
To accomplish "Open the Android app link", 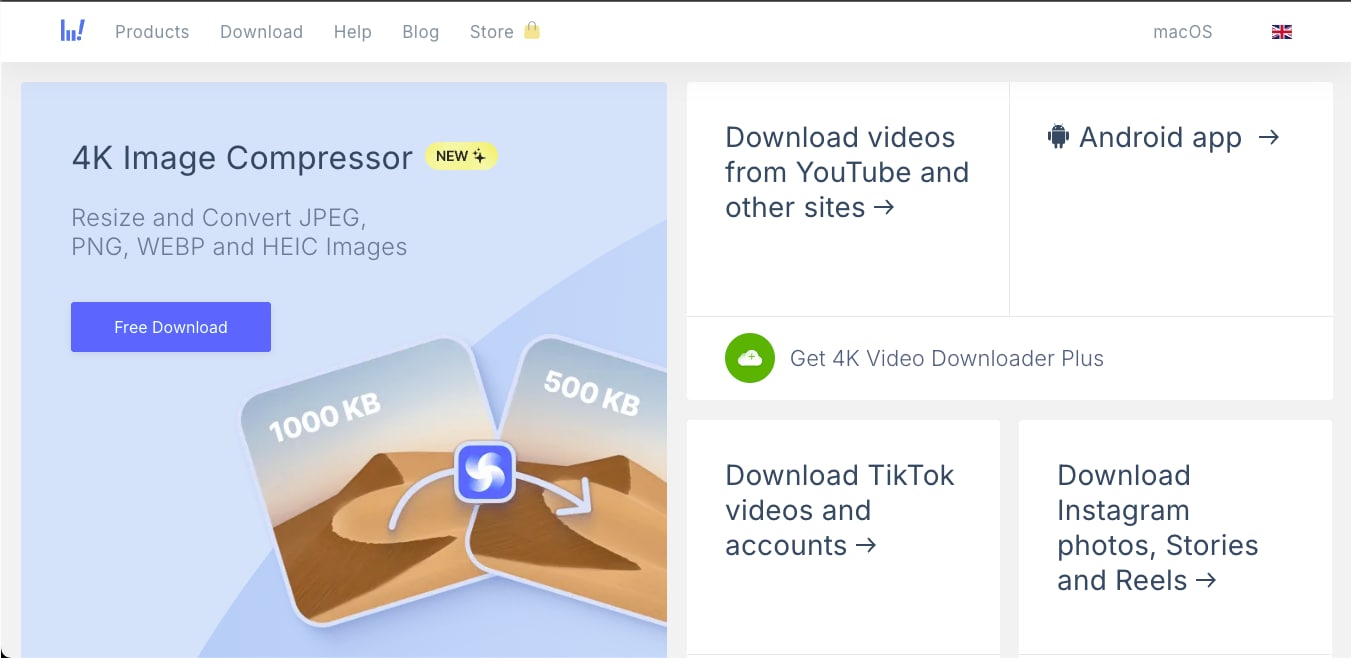I will (x=1160, y=138).
